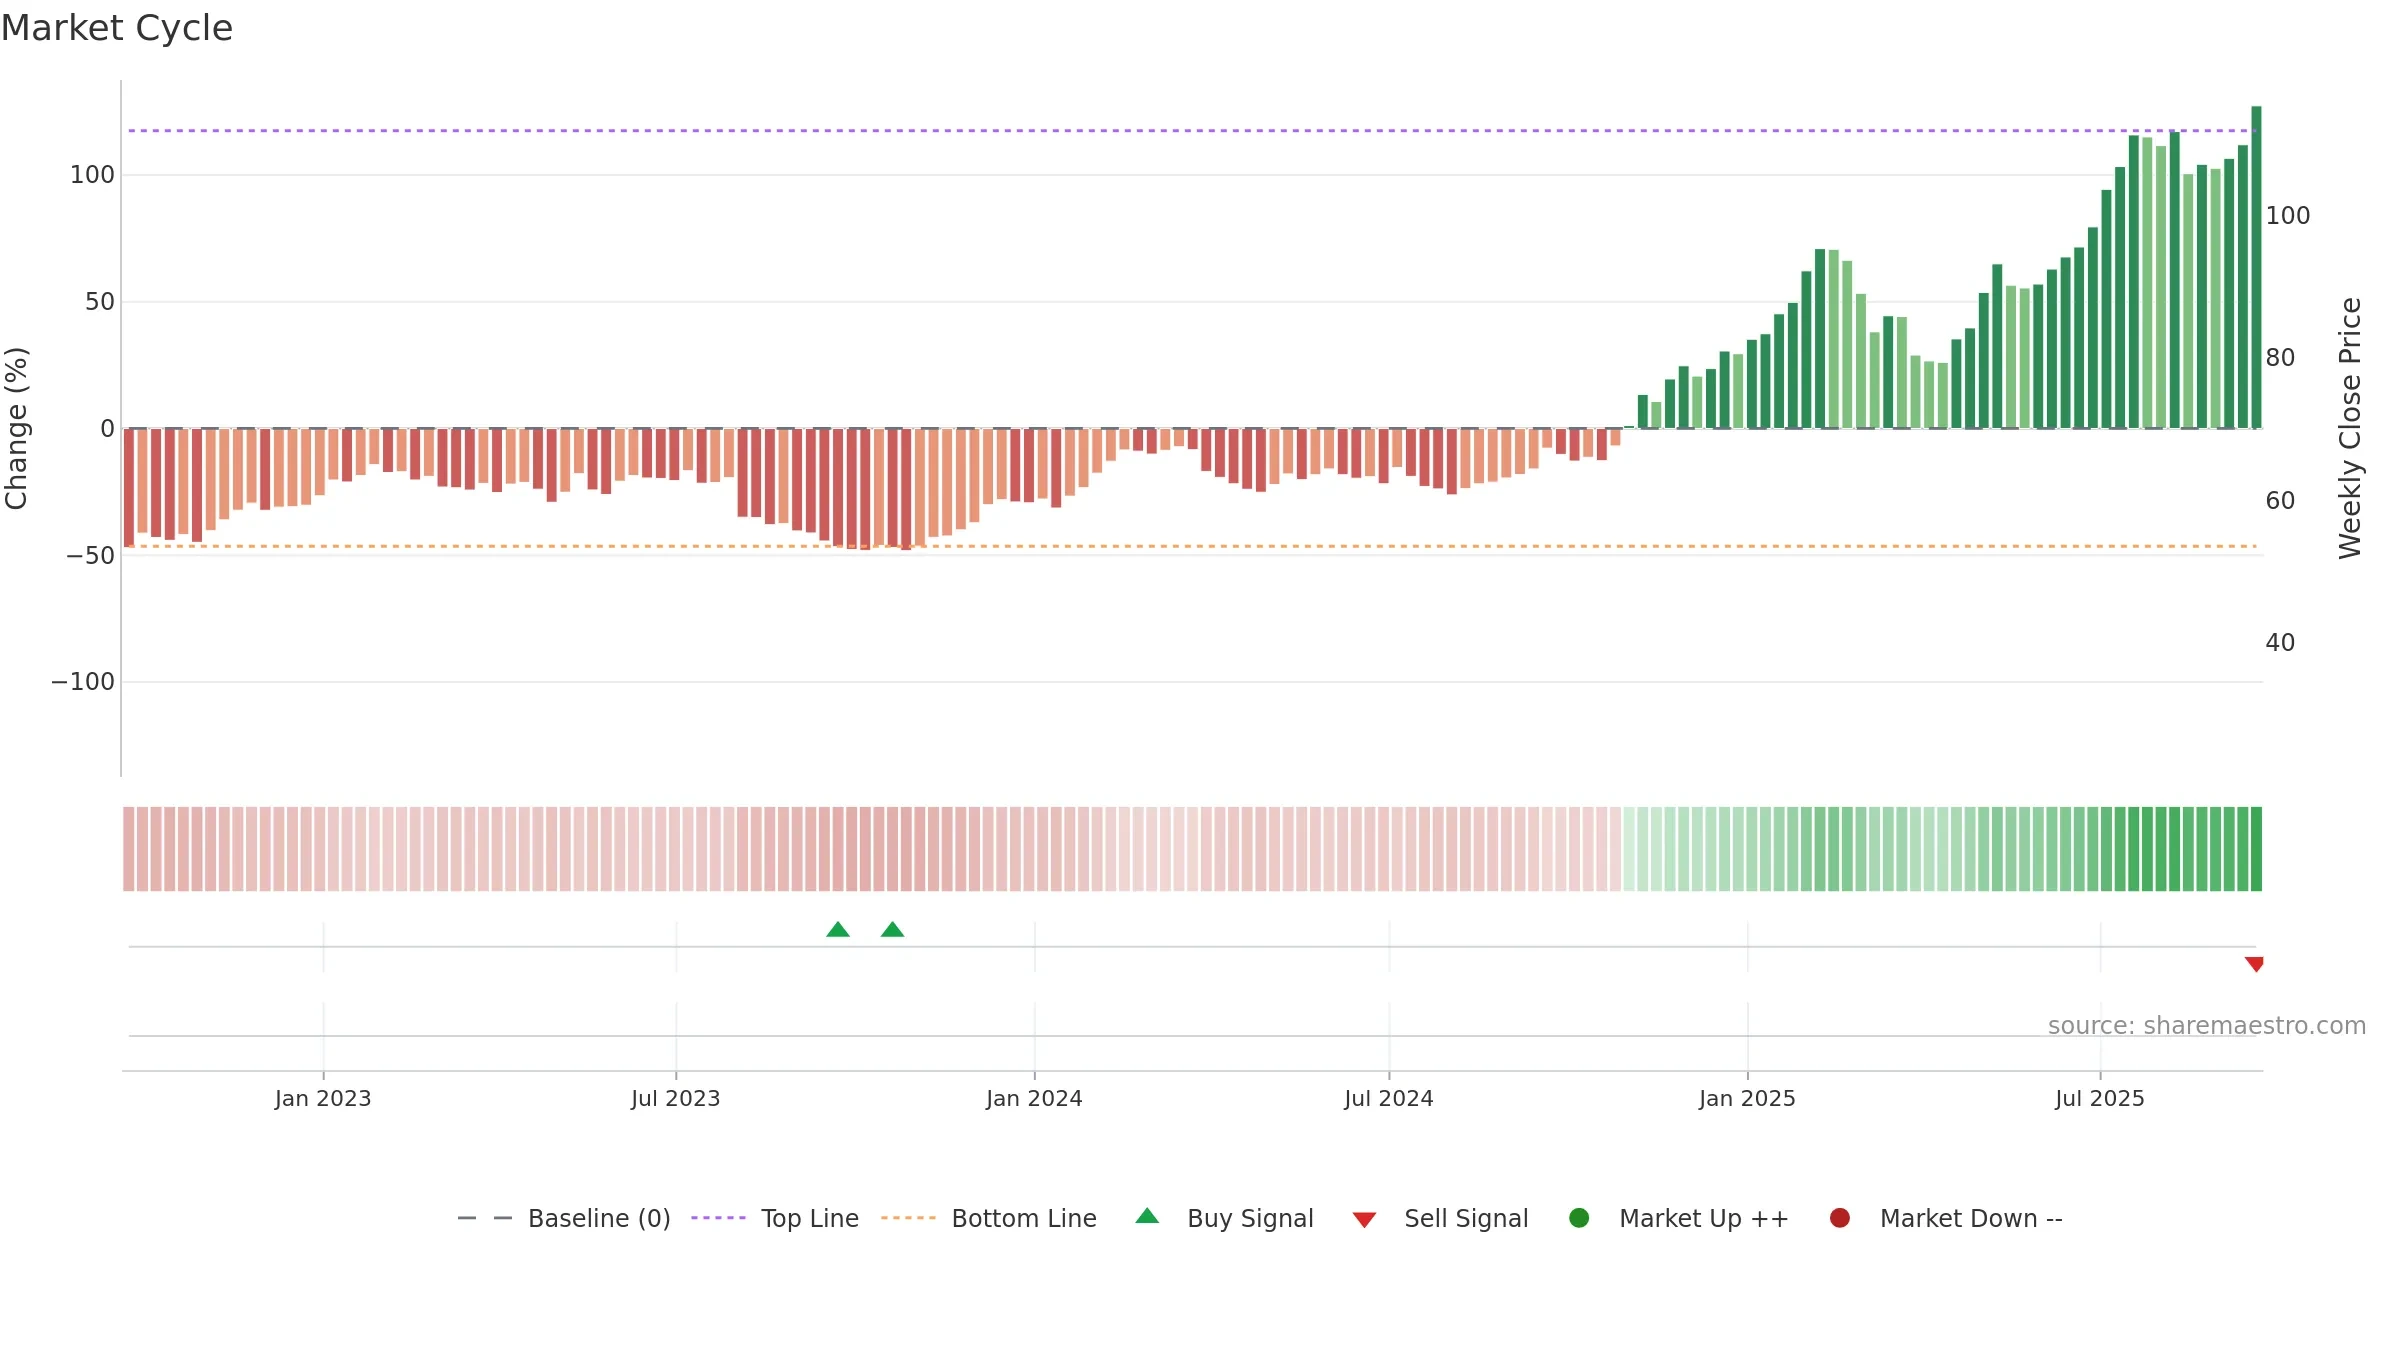Viewport: 2400px width, 1350px height.
Task: Toggle the Bottom Line legend entry
Action: [x=989, y=1218]
